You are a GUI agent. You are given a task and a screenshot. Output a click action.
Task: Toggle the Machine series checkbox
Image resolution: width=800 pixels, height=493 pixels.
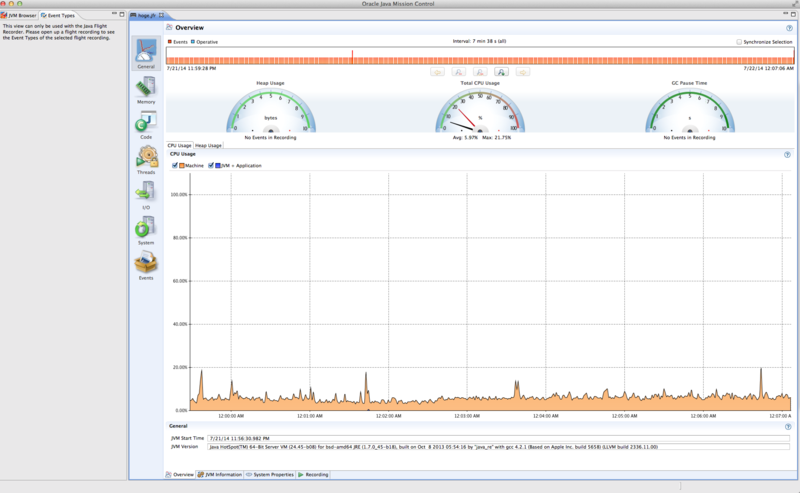175,165
